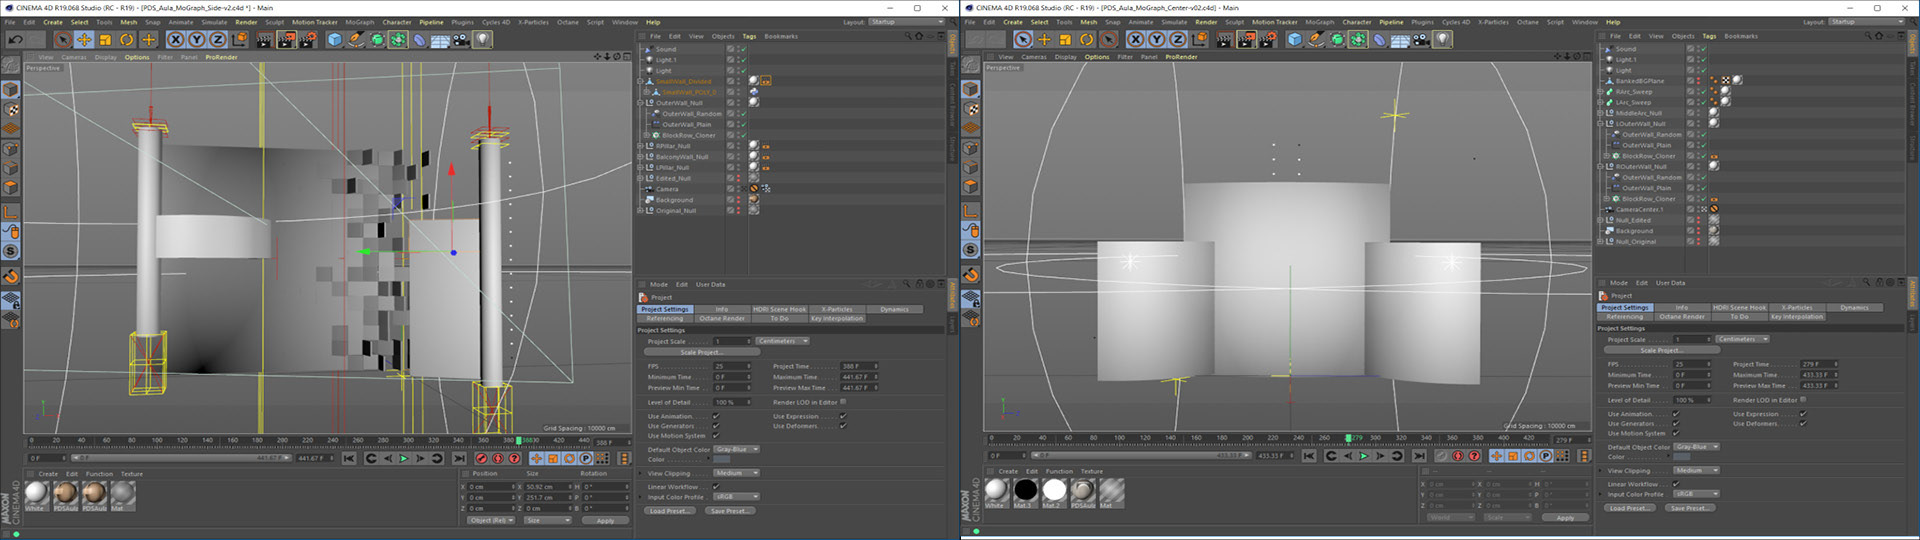Select Move tool in right window toolbar

click(x=1044, y=39)
